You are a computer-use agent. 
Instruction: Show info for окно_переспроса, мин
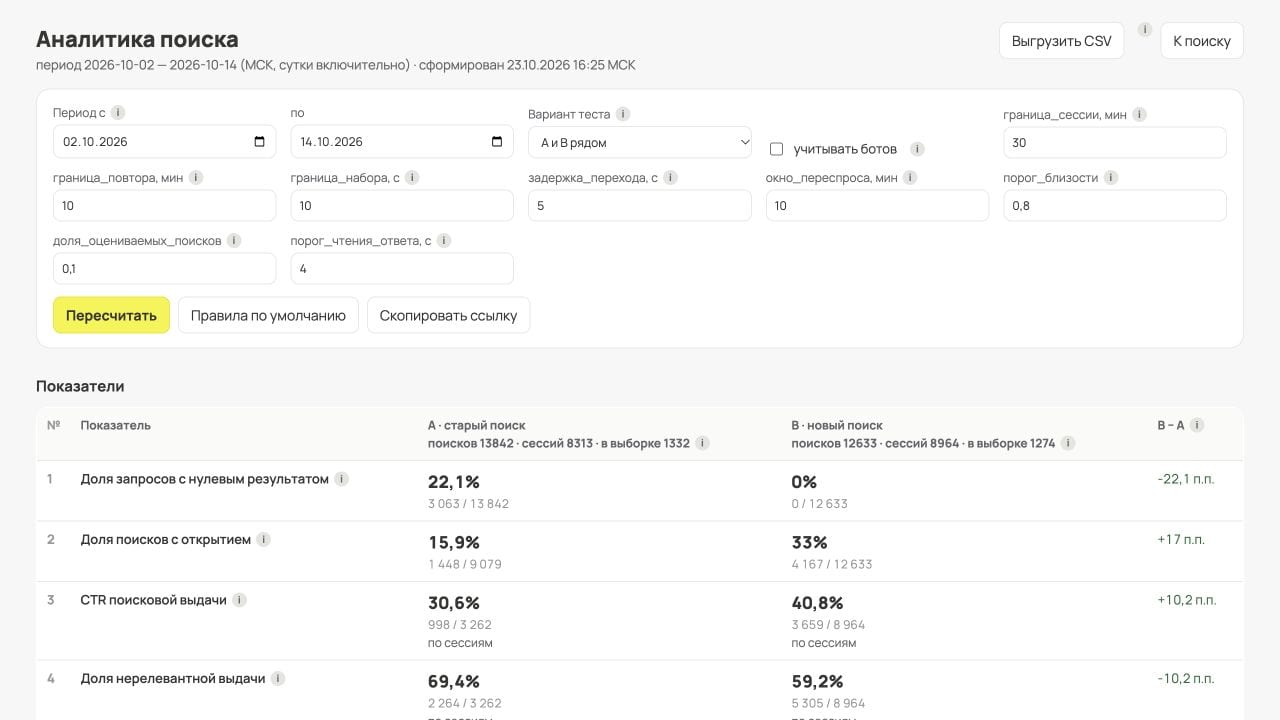[910, 177]
